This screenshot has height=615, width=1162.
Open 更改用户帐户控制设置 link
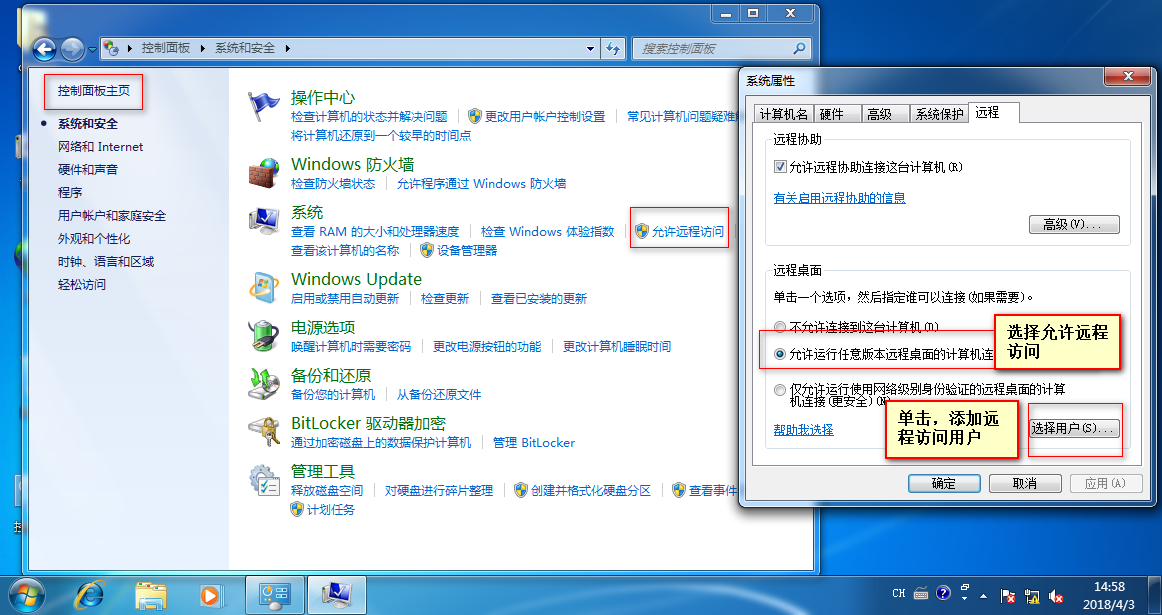tap(545, 116)
